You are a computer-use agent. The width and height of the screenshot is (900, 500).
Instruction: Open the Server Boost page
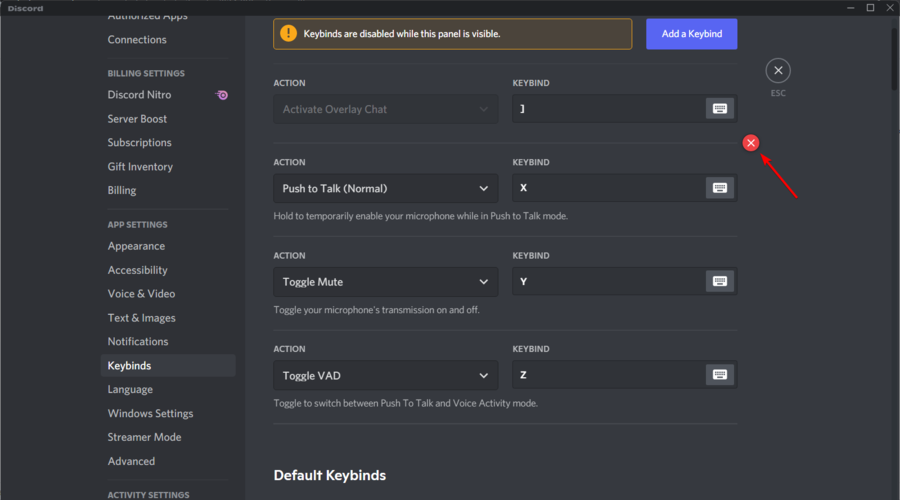pyautogui.click(x=137, y=119)
